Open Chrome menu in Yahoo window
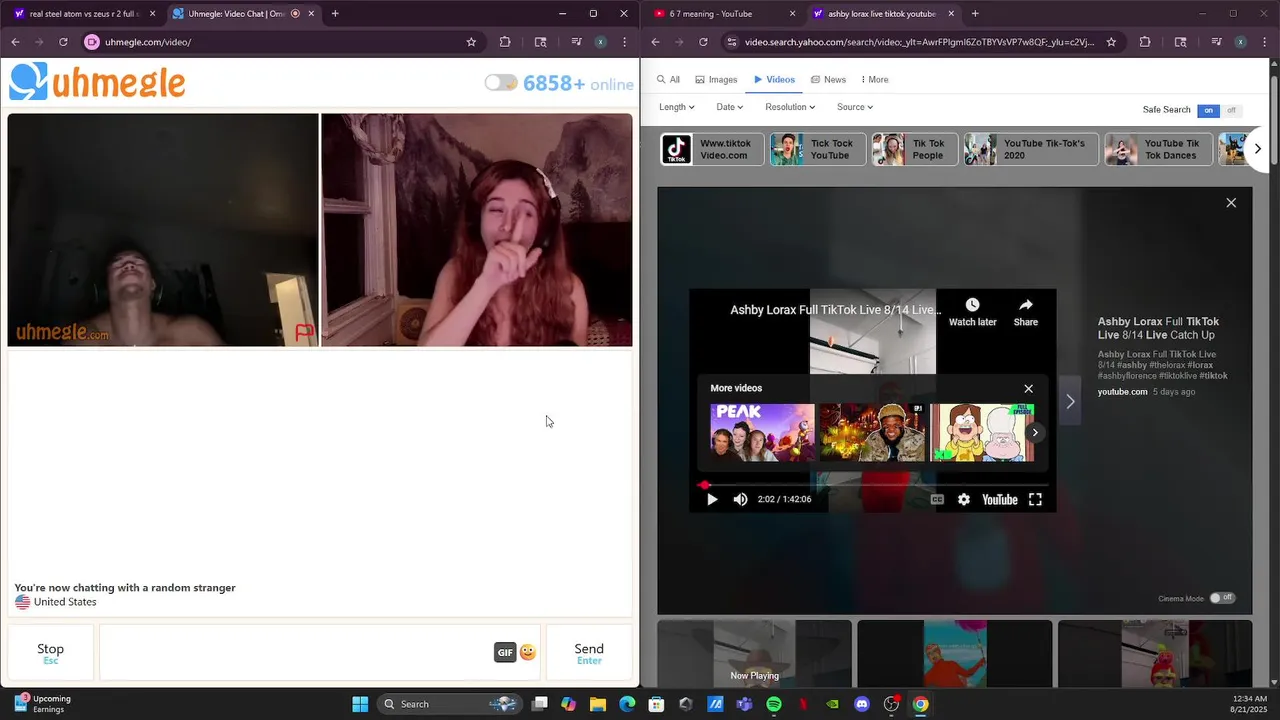 click(1264, 42)
